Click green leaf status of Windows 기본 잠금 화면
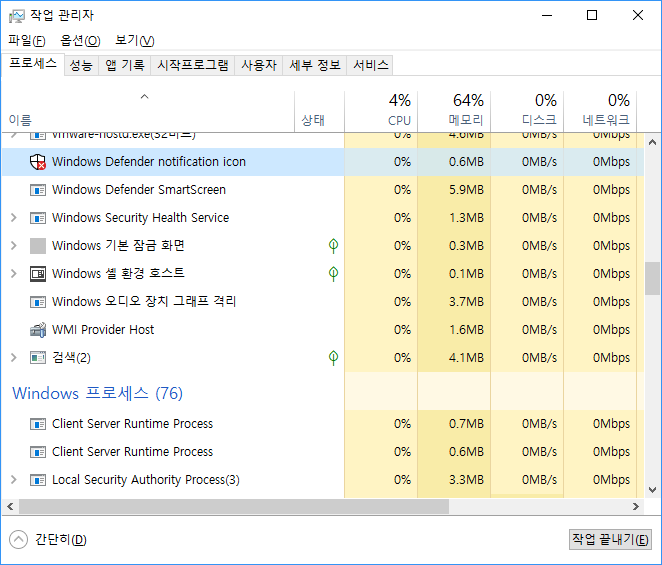The width and height of the screenshot is (662, 565). (x=333, y=246)
